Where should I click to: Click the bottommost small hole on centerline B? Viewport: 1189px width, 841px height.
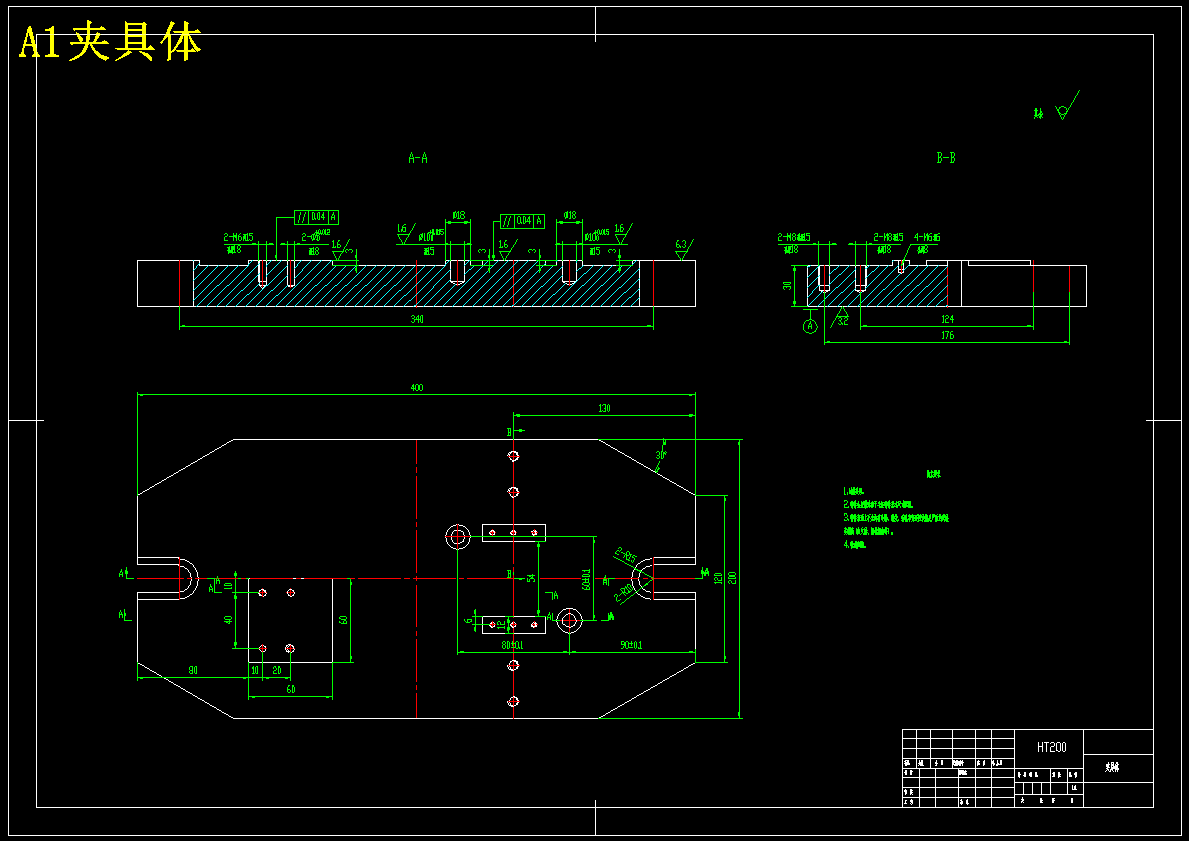pos(513,701)
